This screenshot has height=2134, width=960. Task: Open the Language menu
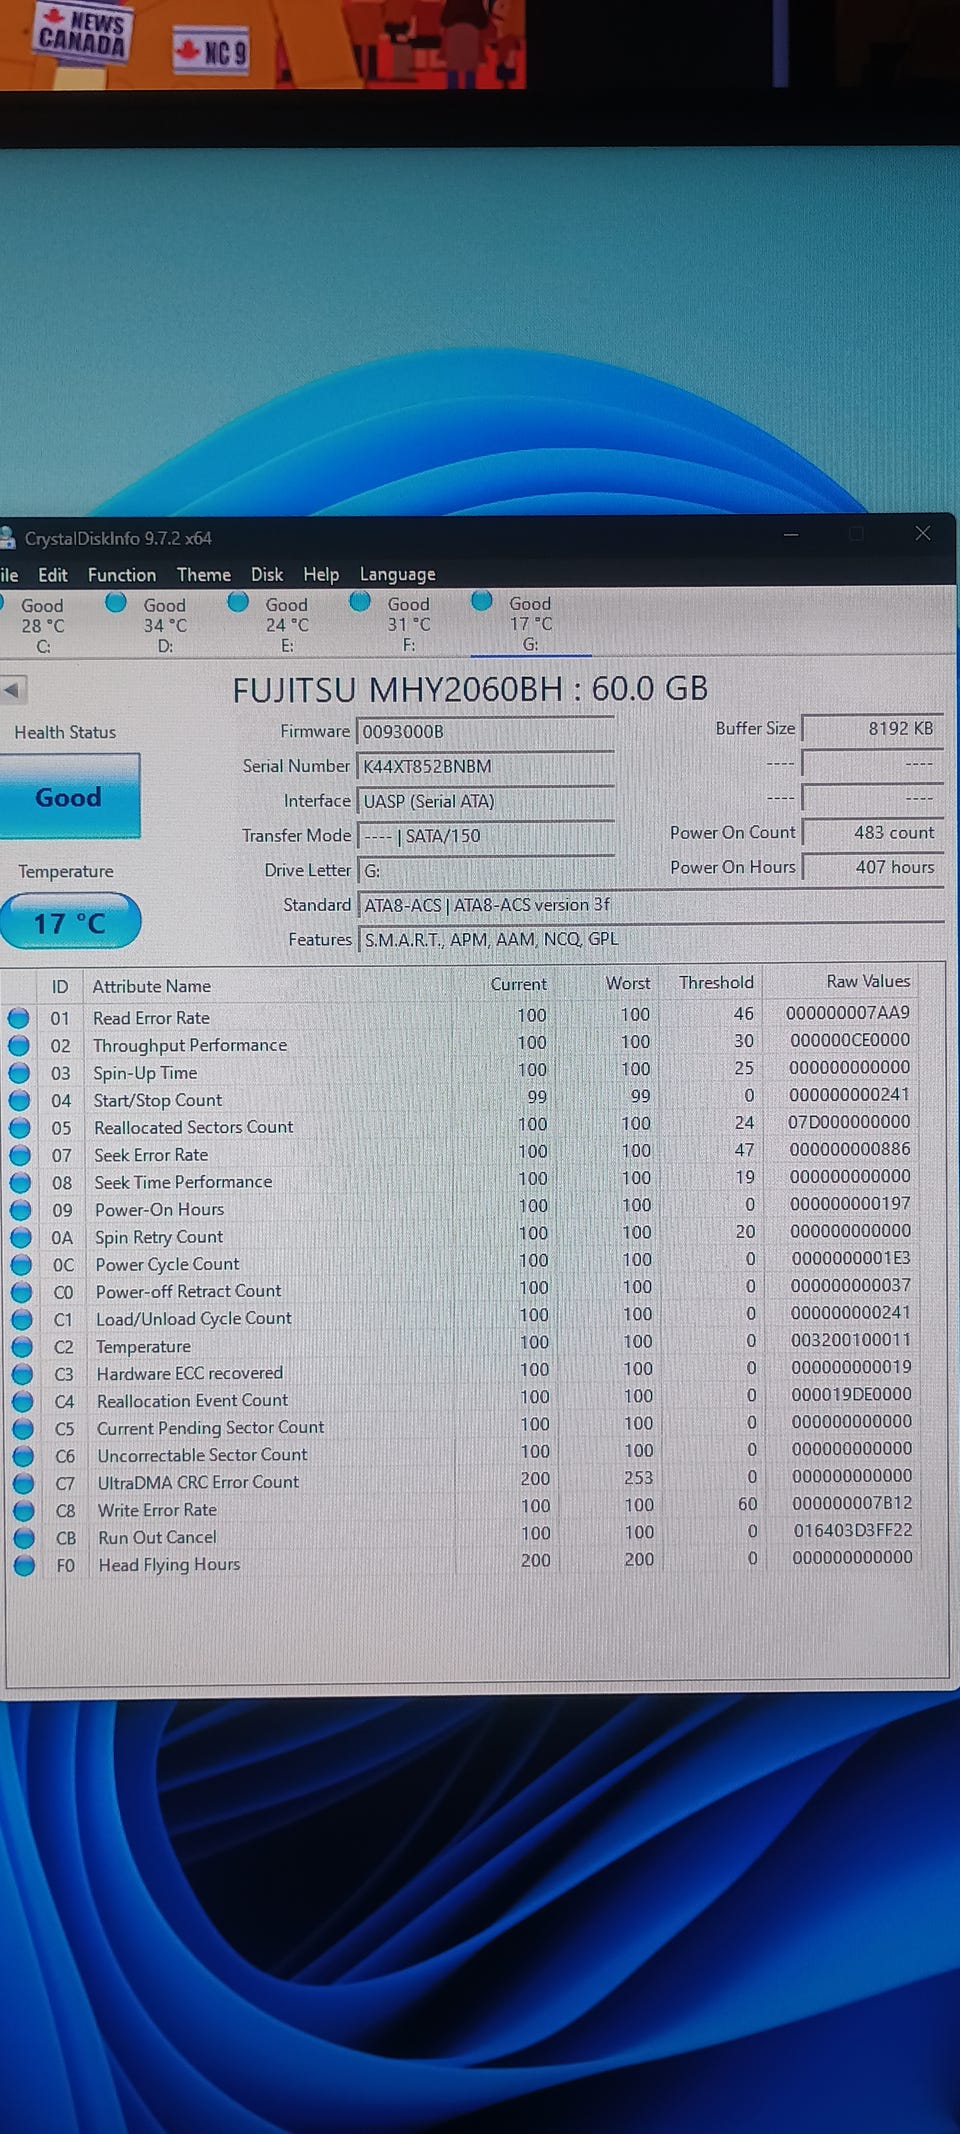[398, 575]
